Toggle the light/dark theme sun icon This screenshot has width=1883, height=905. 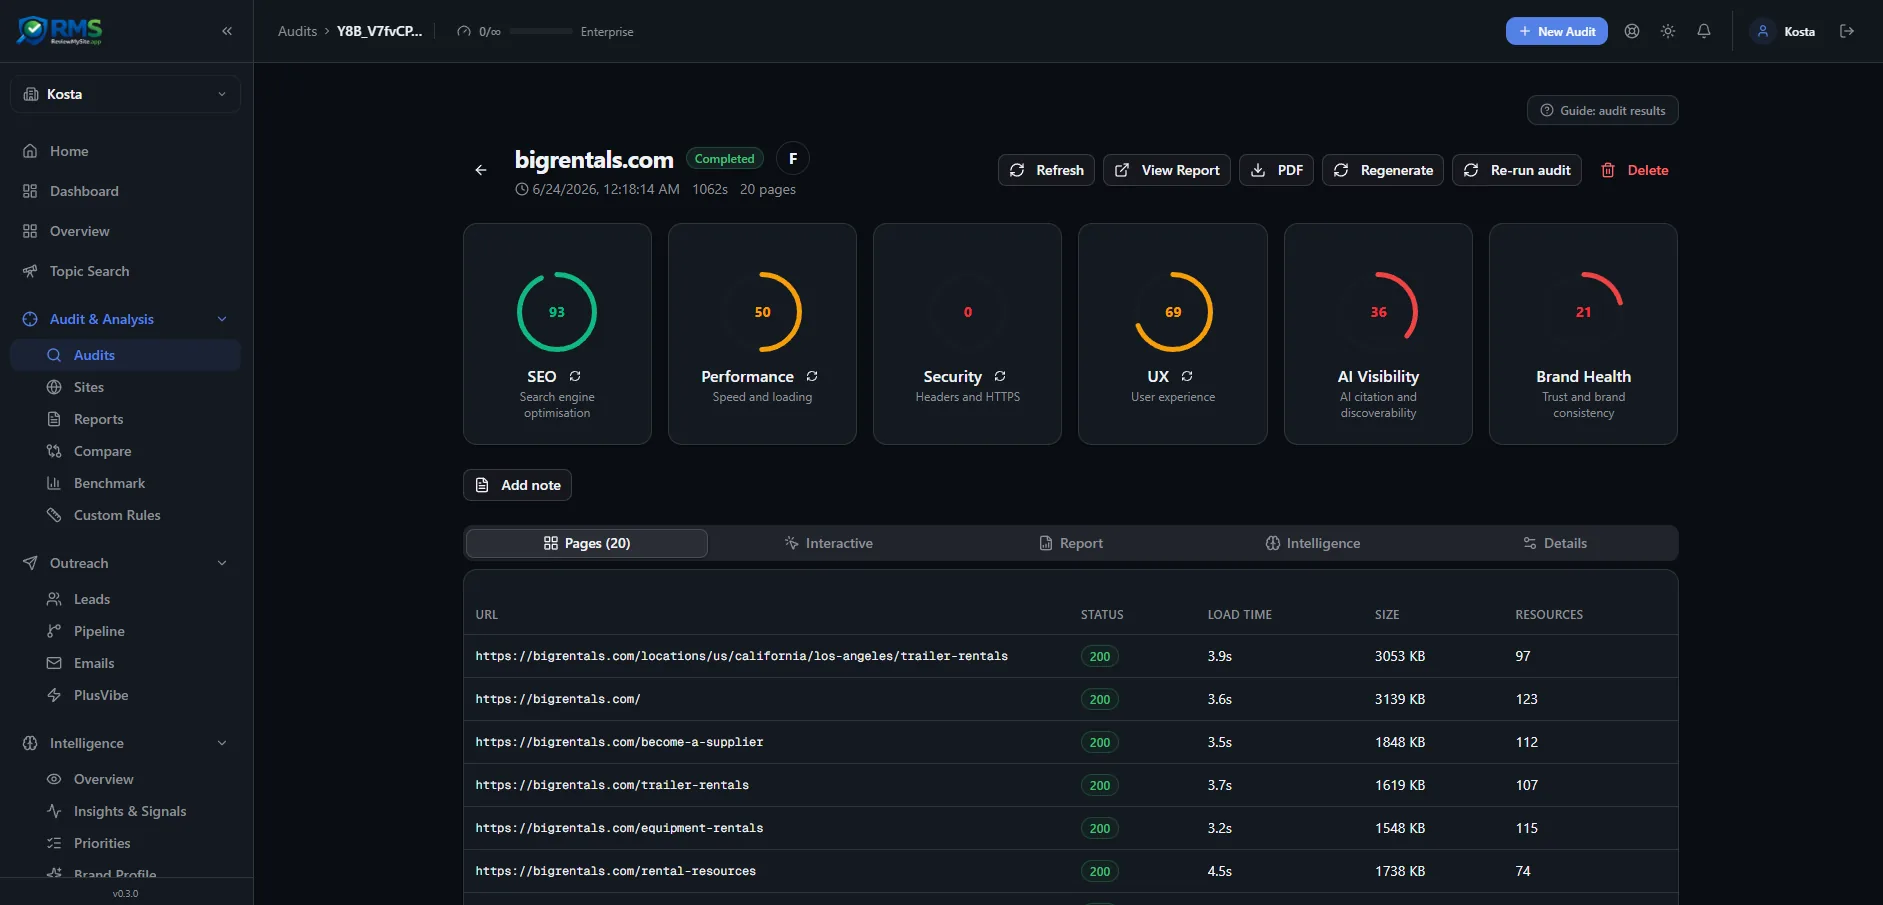[1668, 31]
